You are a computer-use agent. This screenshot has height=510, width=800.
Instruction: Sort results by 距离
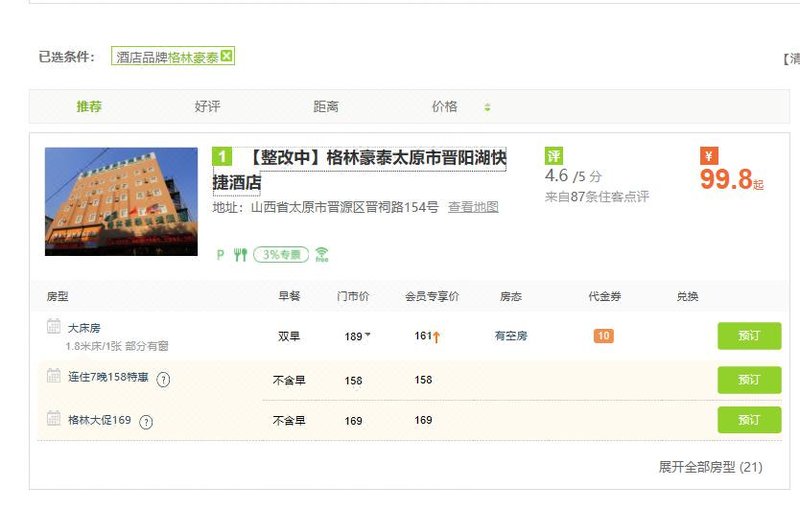tap(326, 107)
